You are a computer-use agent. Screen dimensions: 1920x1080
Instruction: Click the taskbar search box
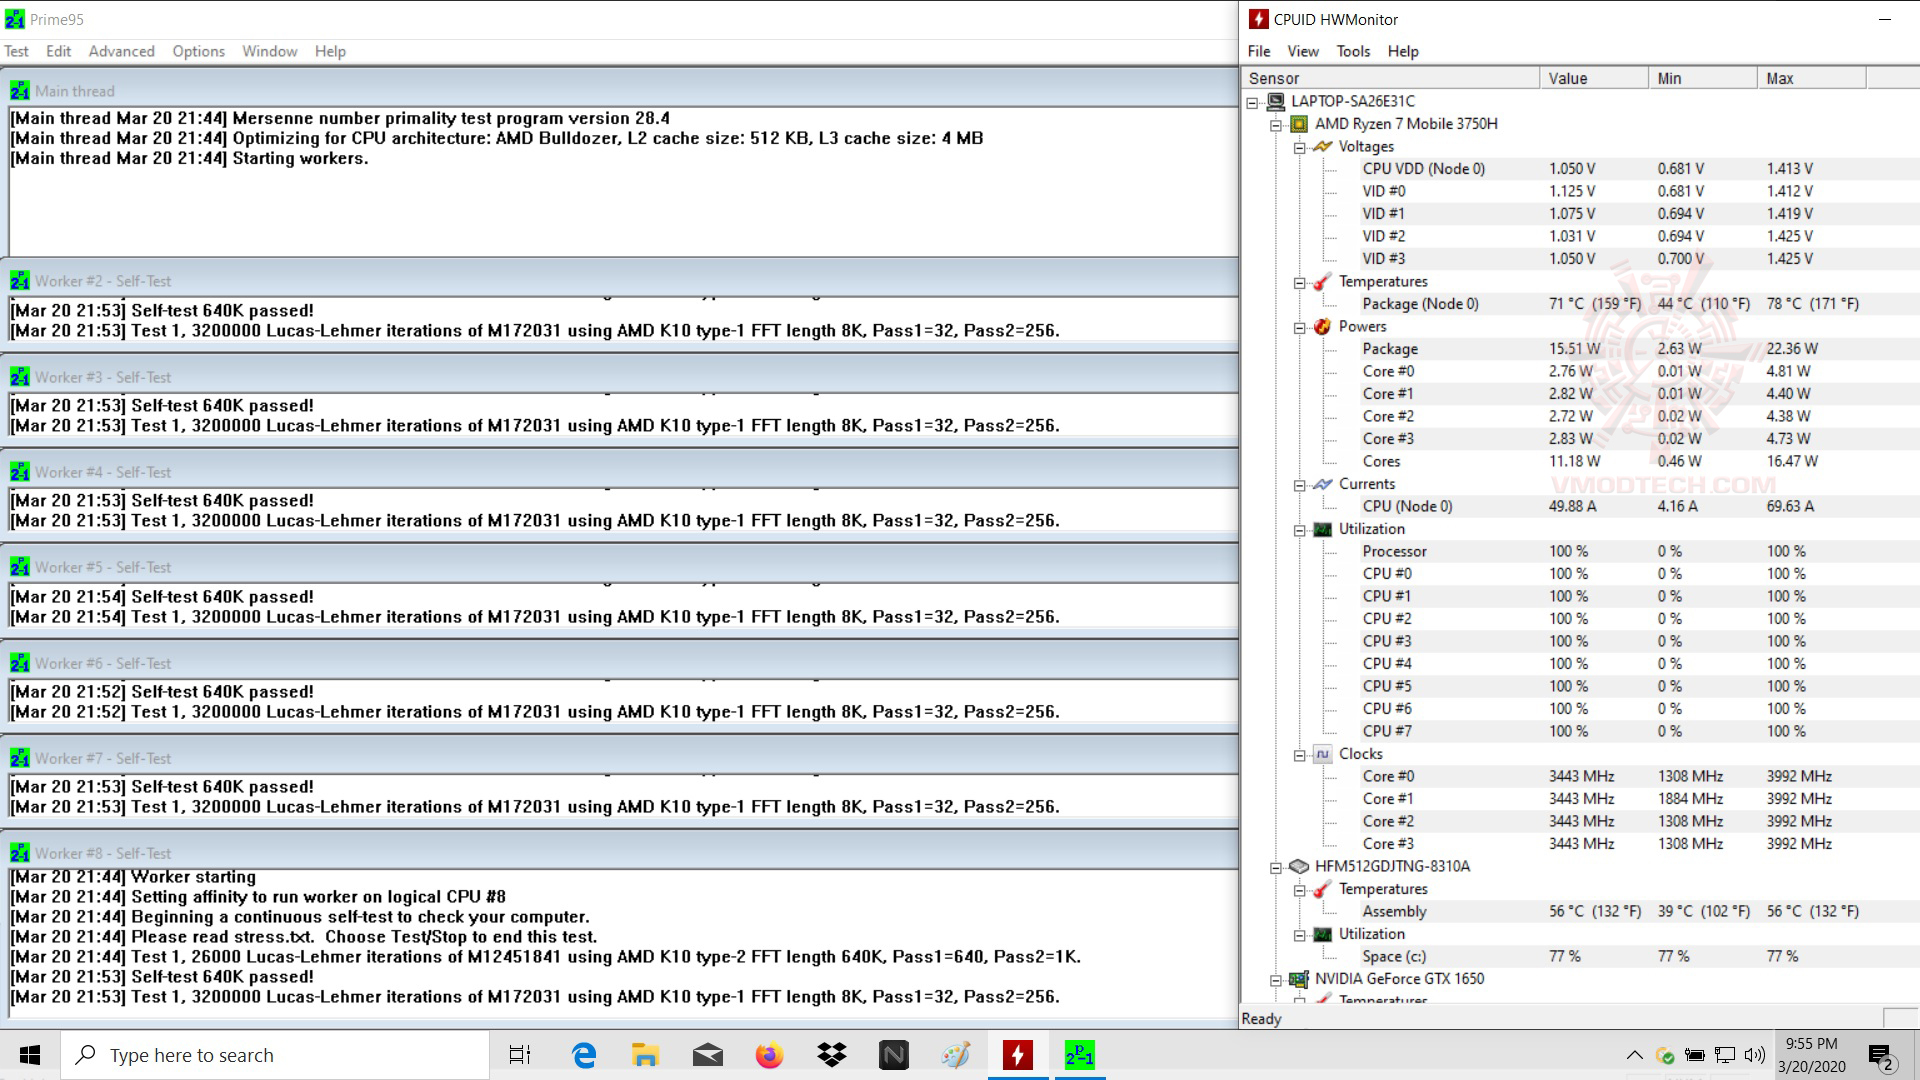(x=275, y=1055)
